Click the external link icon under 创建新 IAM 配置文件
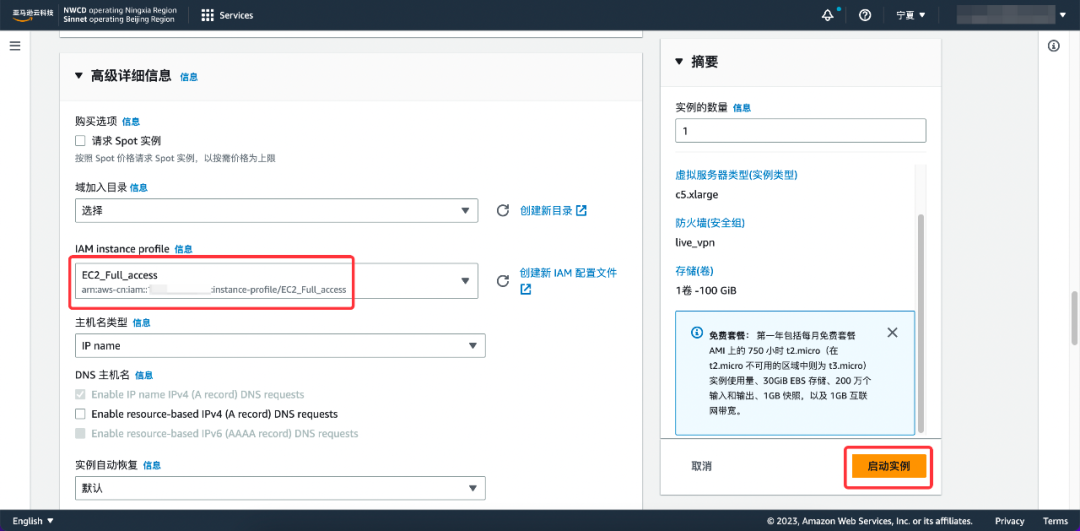 tap(526, 289)
